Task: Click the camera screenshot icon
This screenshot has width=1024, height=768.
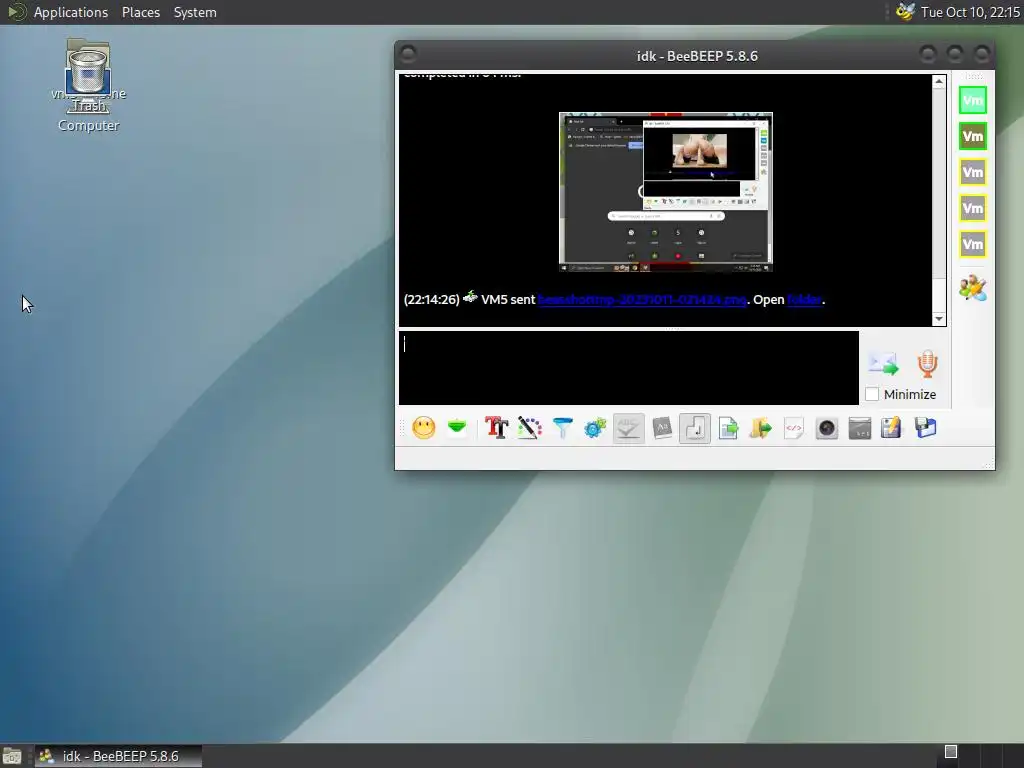Action: coord(827,428)
